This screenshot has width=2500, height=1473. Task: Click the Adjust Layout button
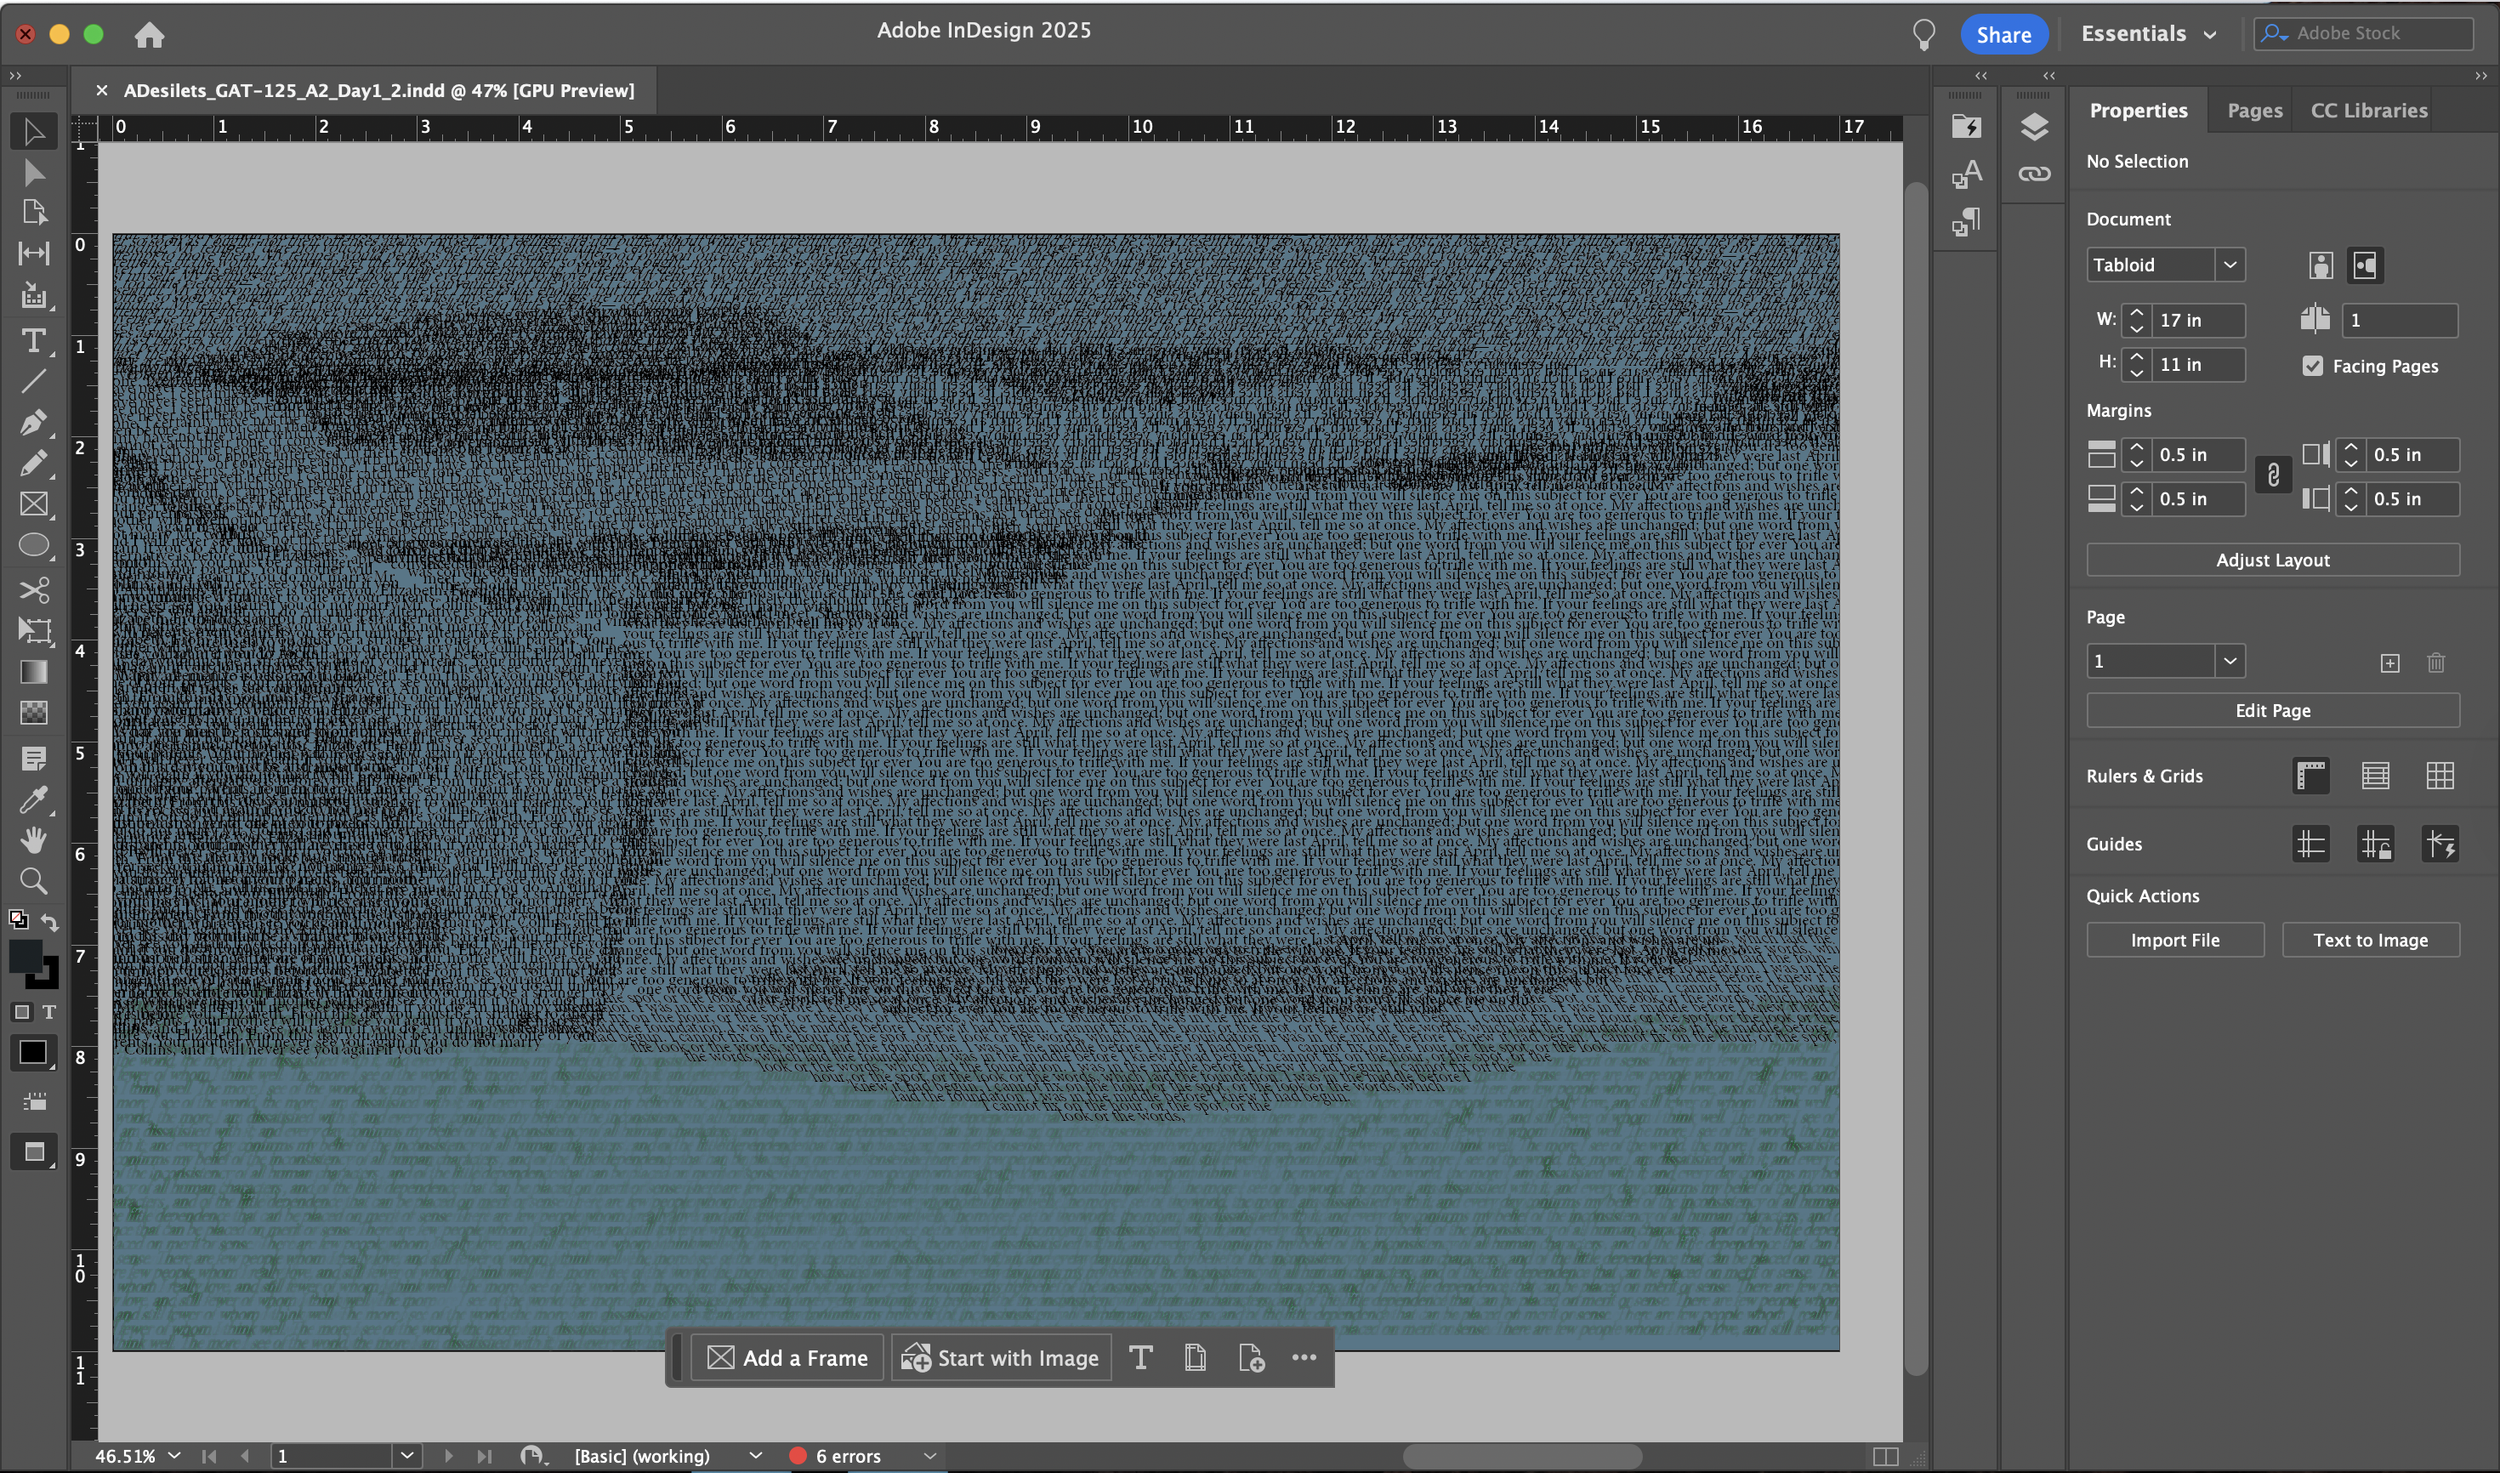pyautogui.click(x=2272, y=560)
